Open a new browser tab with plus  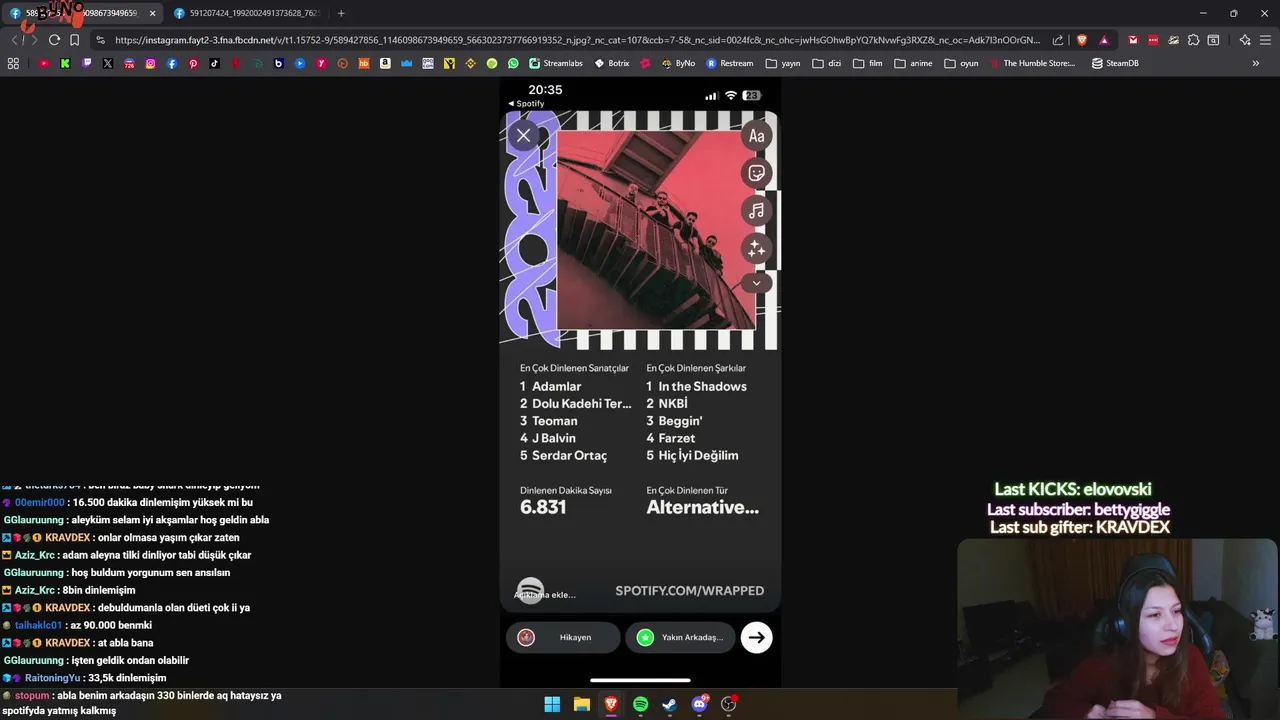tap(341, 13)
